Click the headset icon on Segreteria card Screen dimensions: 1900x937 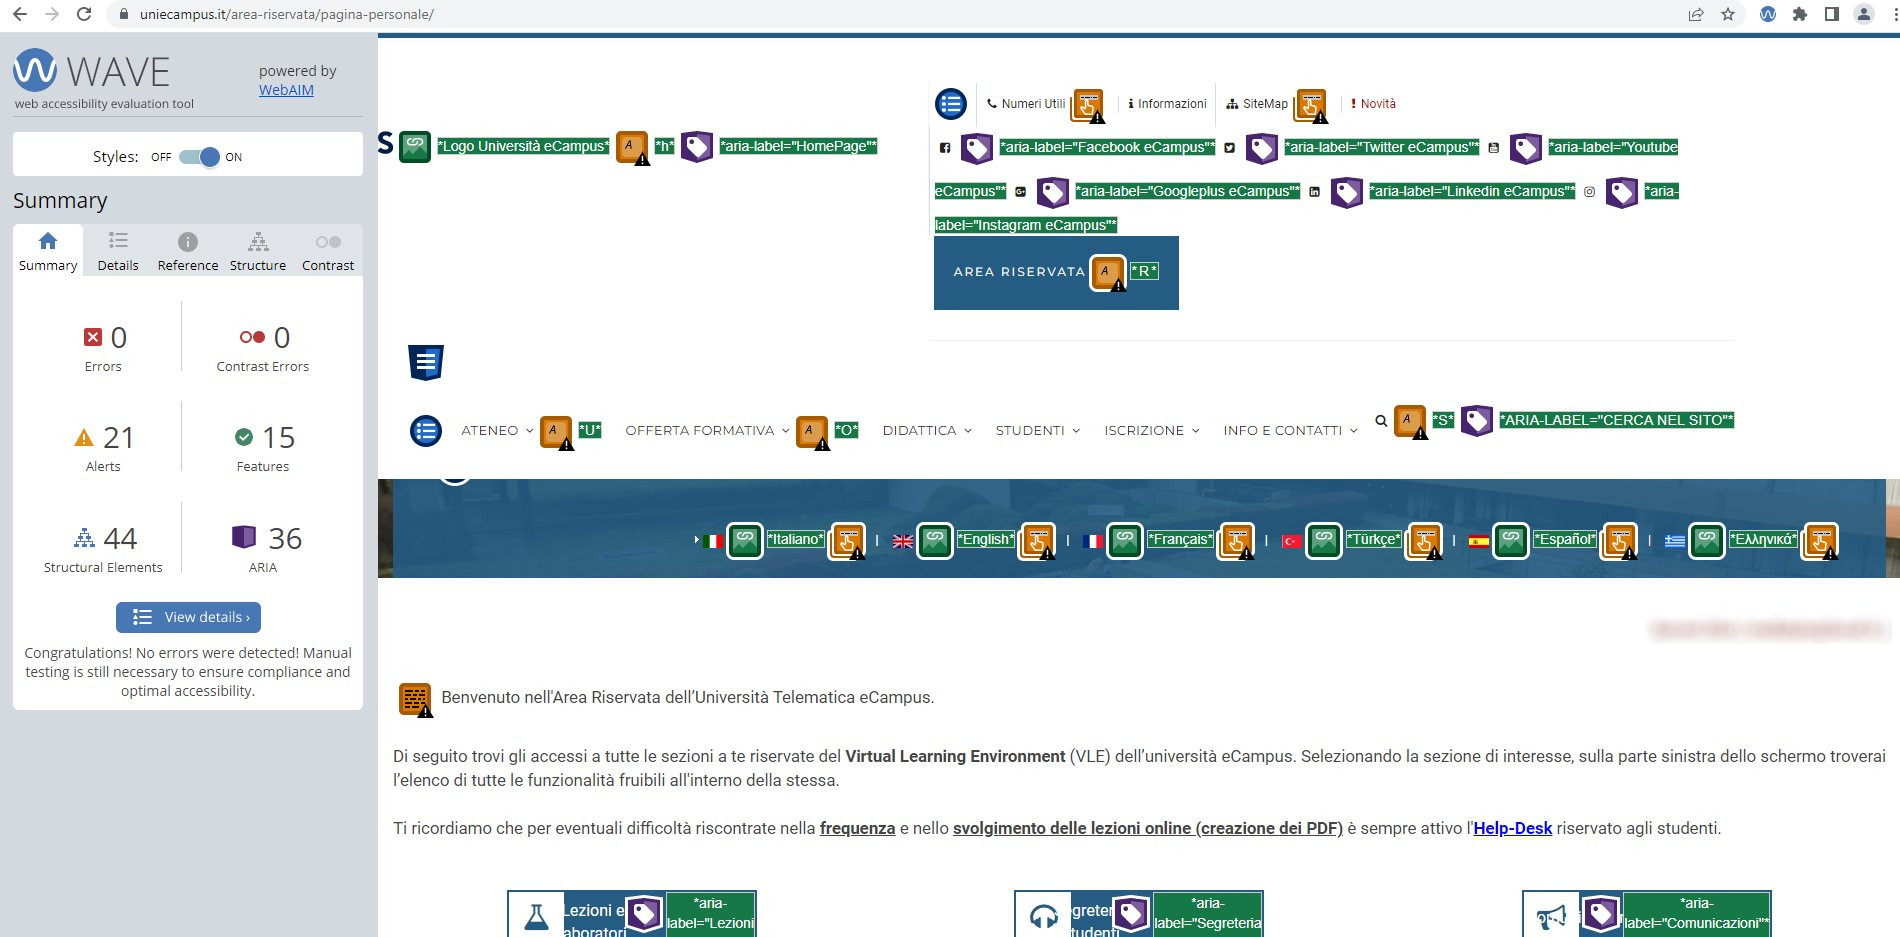tap(1044, 917)
